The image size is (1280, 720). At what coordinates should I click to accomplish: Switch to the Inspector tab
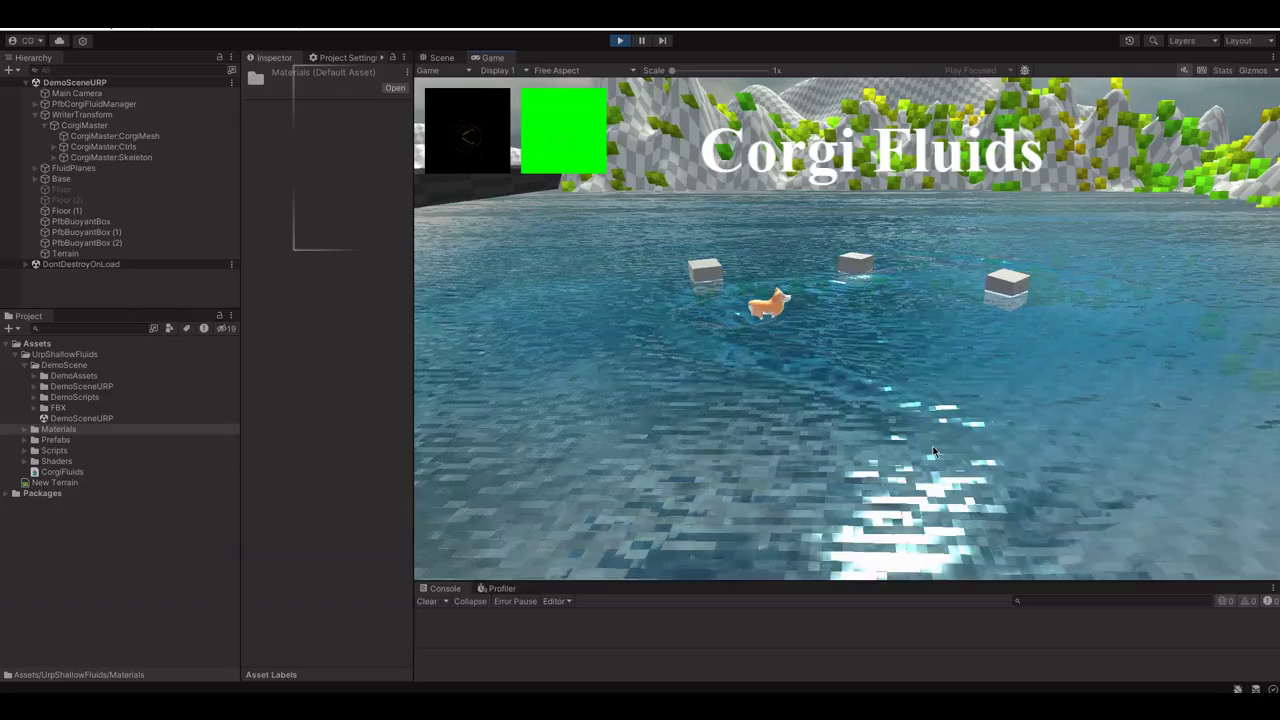270,58
